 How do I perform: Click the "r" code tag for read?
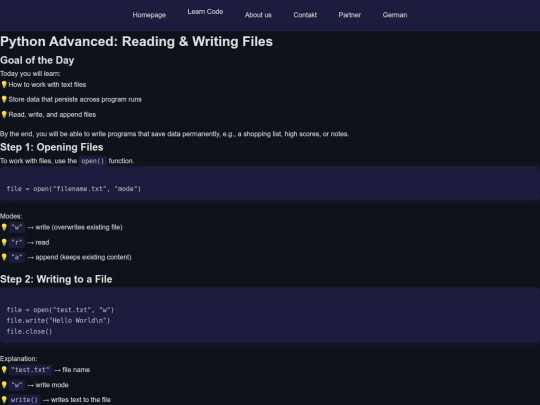click(17, 242)
